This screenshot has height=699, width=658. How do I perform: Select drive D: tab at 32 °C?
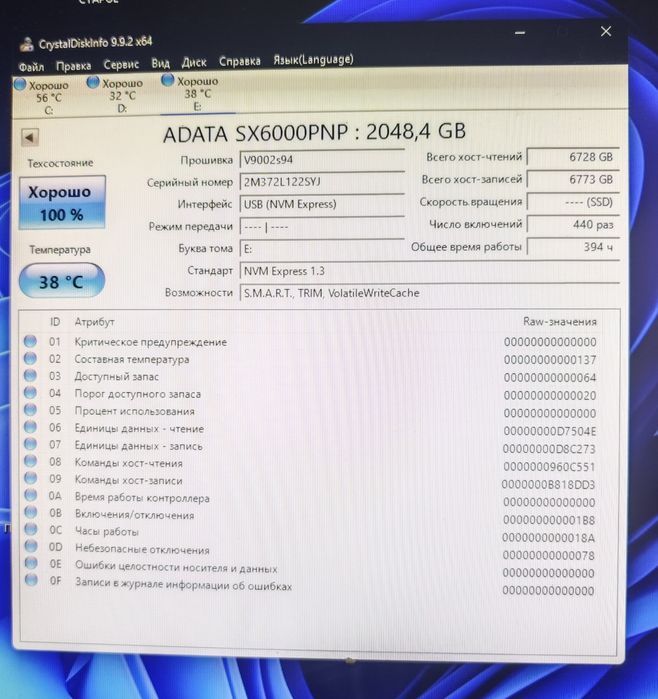117,95
